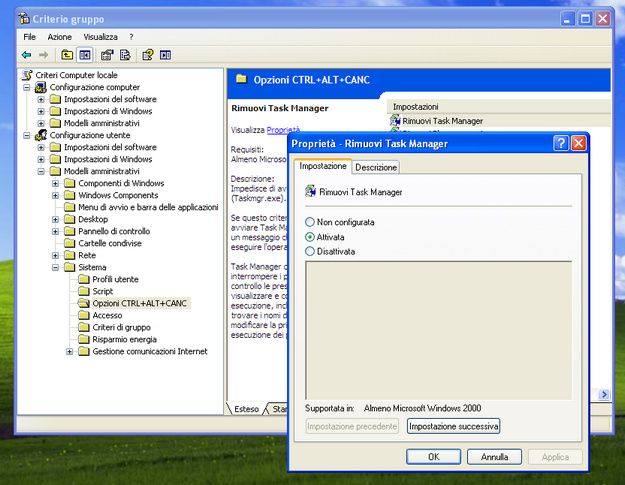This screenshot has height=485, width=625.
Task: Click the Cartelle condivise folder icon
Action: (70, 243)
